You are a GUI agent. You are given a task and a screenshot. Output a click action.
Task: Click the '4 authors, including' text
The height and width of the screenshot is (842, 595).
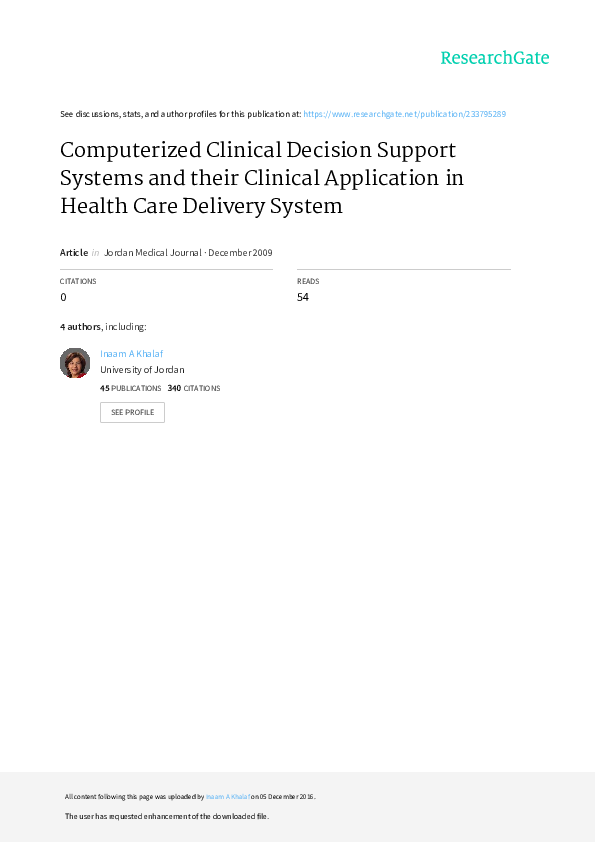tap(103, 326)
